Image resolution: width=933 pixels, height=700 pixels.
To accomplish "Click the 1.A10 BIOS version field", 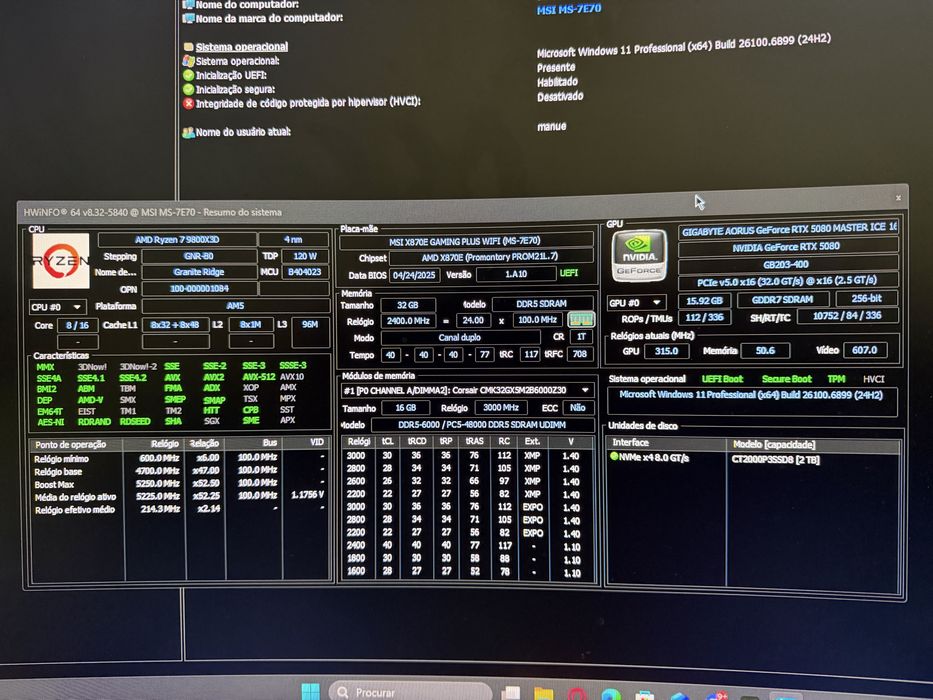I will coord(516,274).
